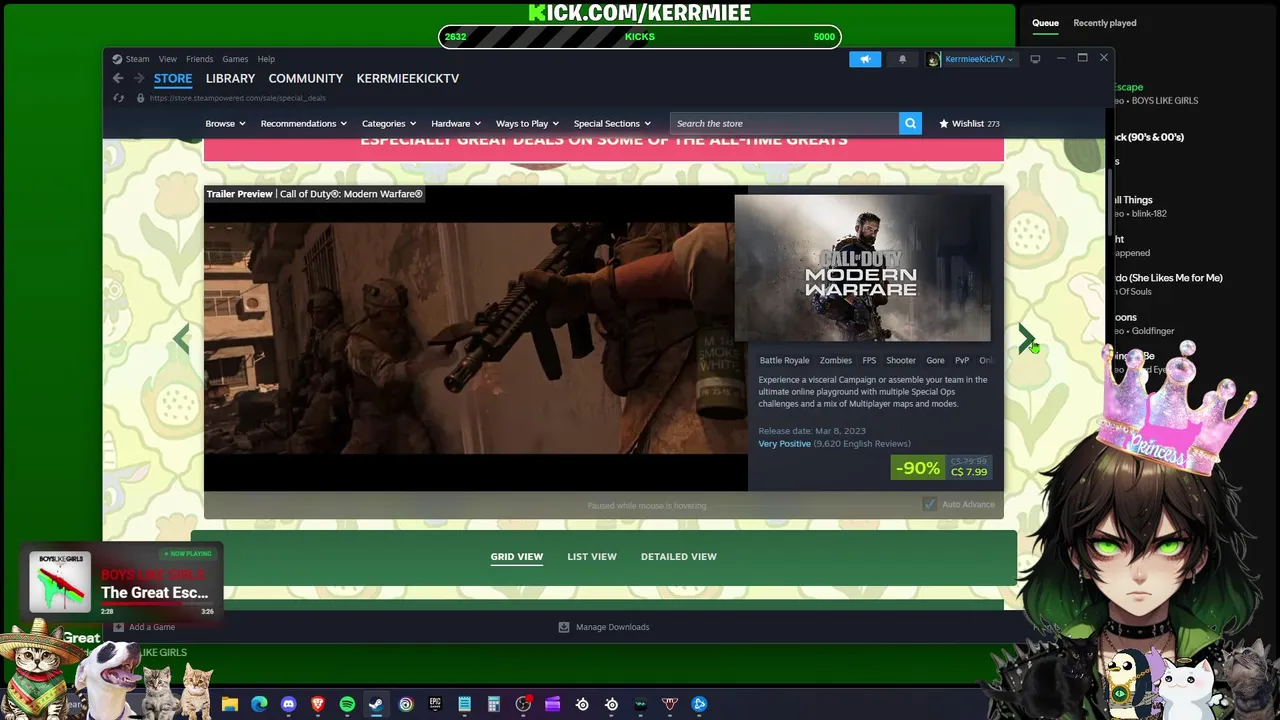The height and width of the screenshot is (720, 1280).
Task: Expand Ways to Play dropdown
Action: tap(527, 123)
